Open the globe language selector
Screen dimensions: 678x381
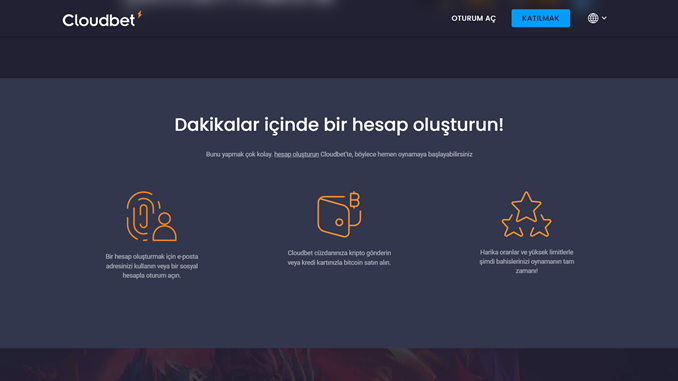[x=593, y=18]
